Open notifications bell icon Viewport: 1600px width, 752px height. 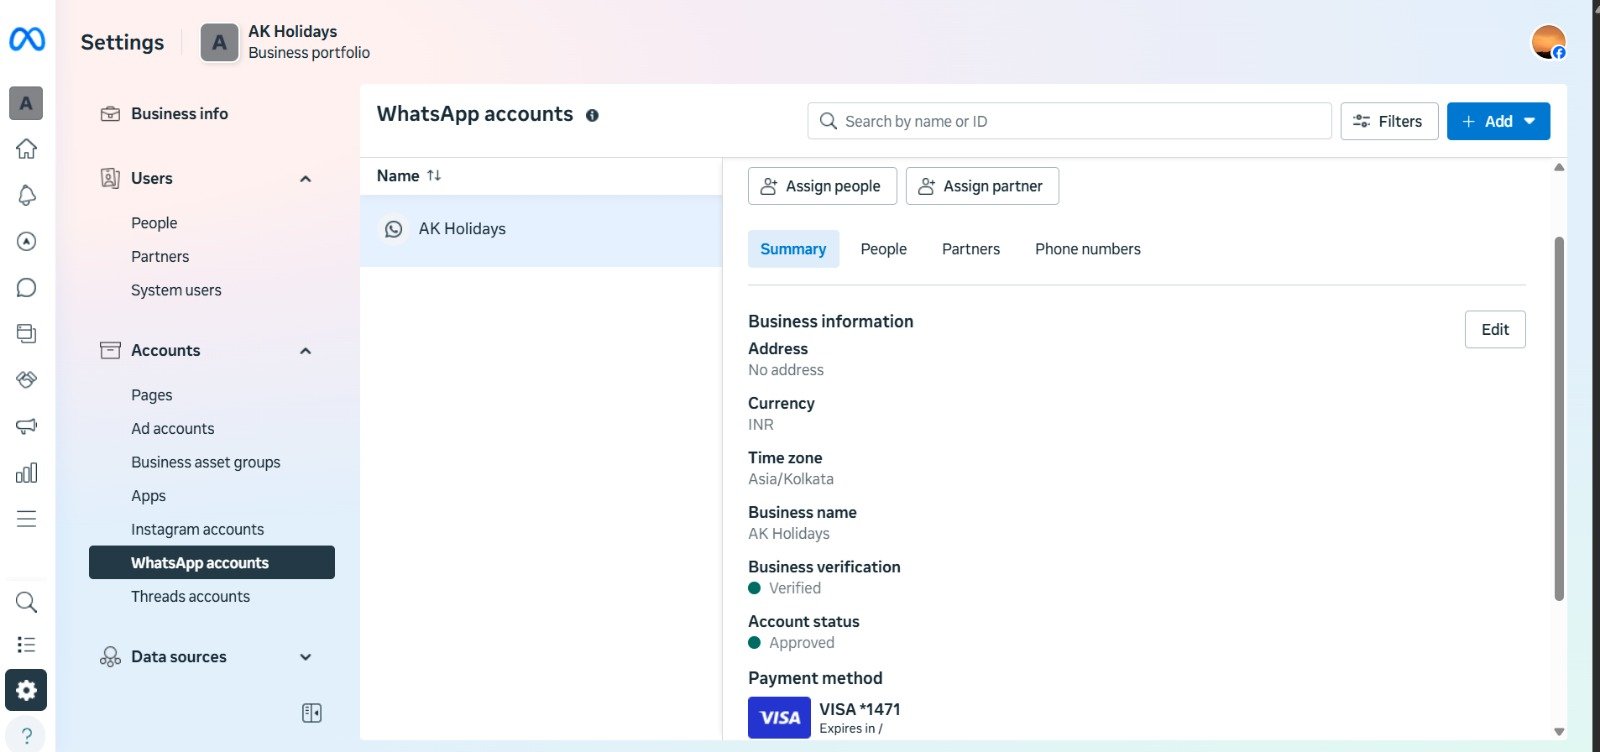(27, 195)
